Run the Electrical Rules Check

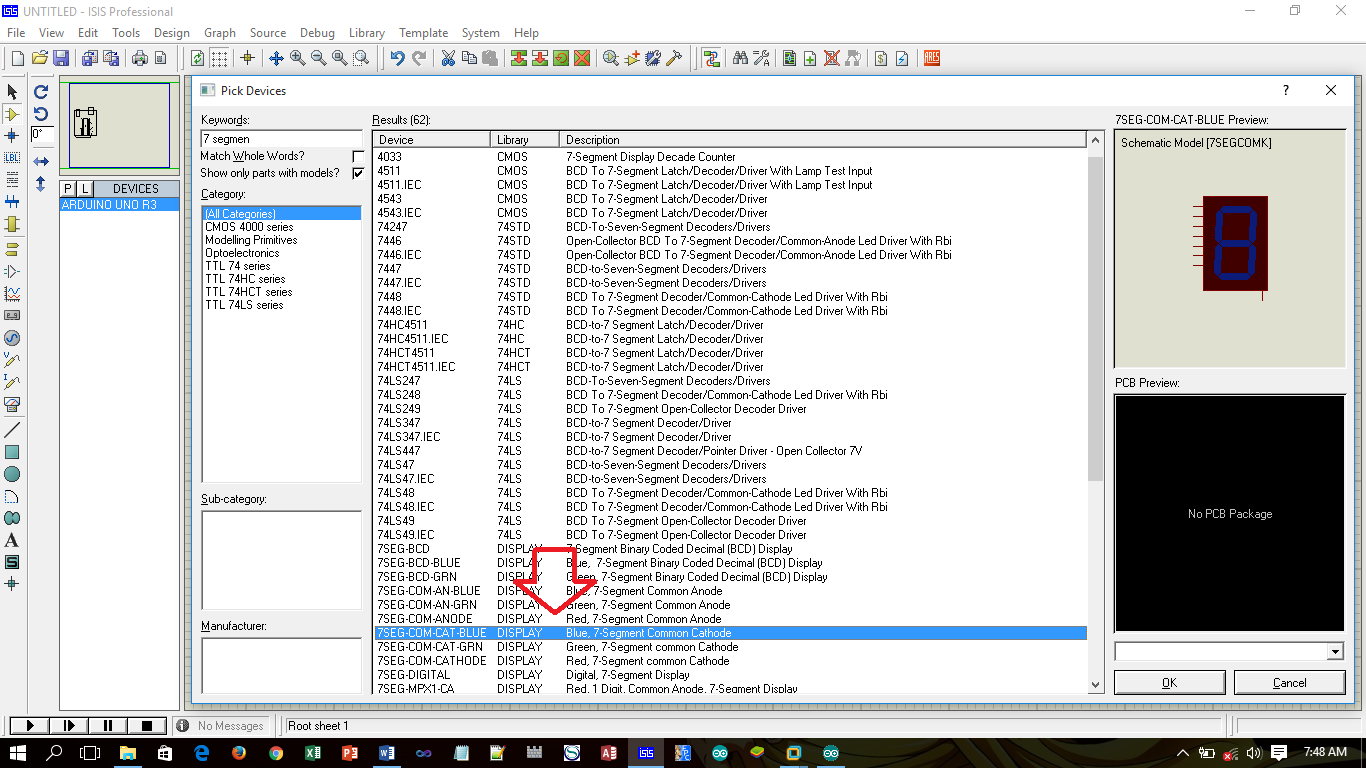click(902, 58)
